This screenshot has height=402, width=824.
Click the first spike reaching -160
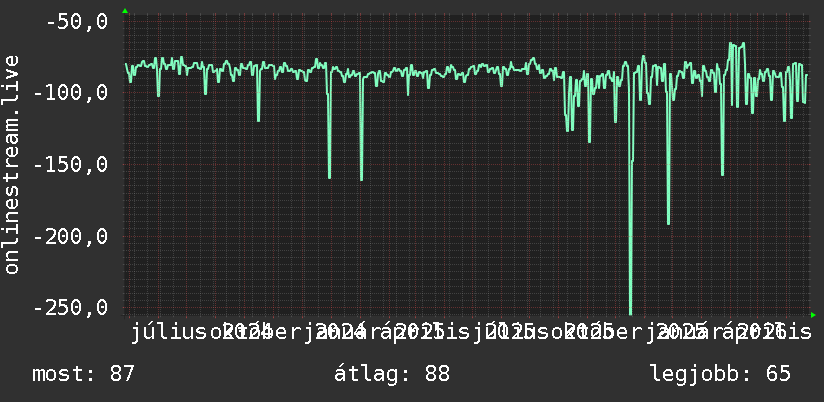(329, 176)
